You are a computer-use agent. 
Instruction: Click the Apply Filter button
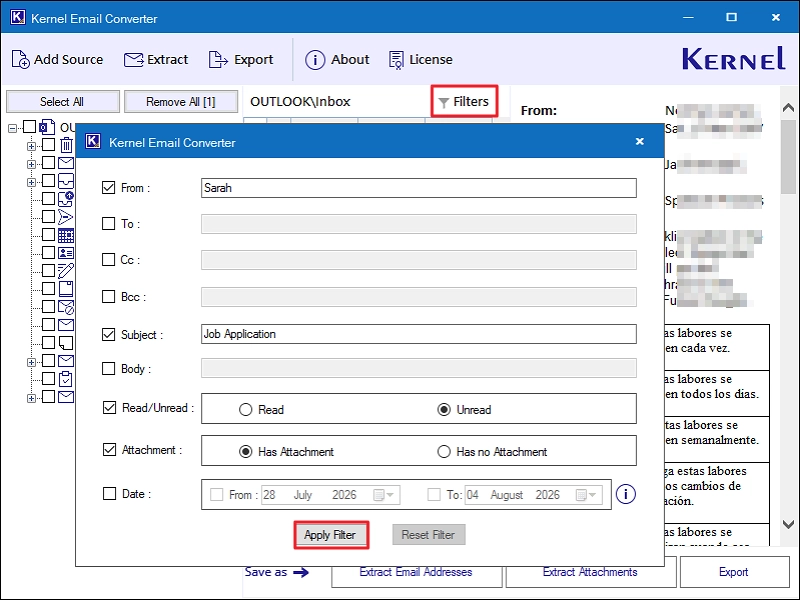[x=331, y=535]
